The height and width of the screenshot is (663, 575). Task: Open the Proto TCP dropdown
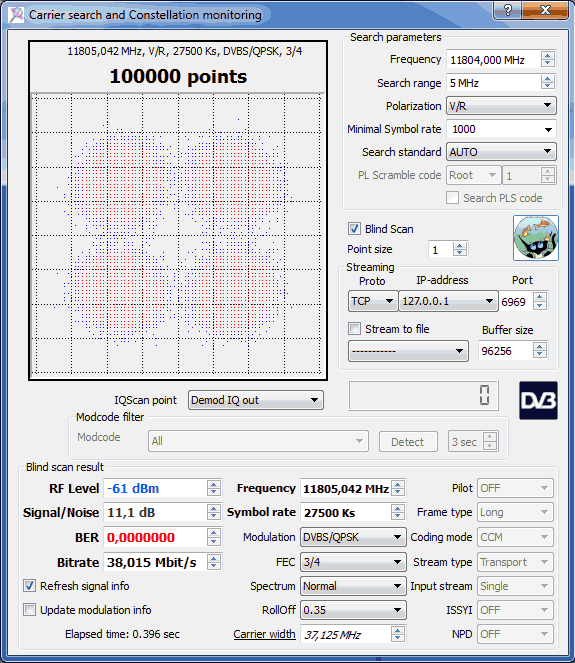pyautogui.click(x=372, y=301)
